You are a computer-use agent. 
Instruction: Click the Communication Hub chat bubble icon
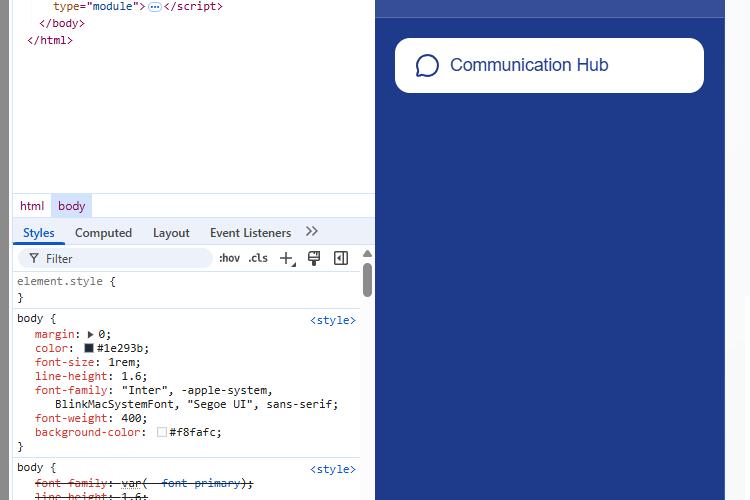click(x=427, y=66)
